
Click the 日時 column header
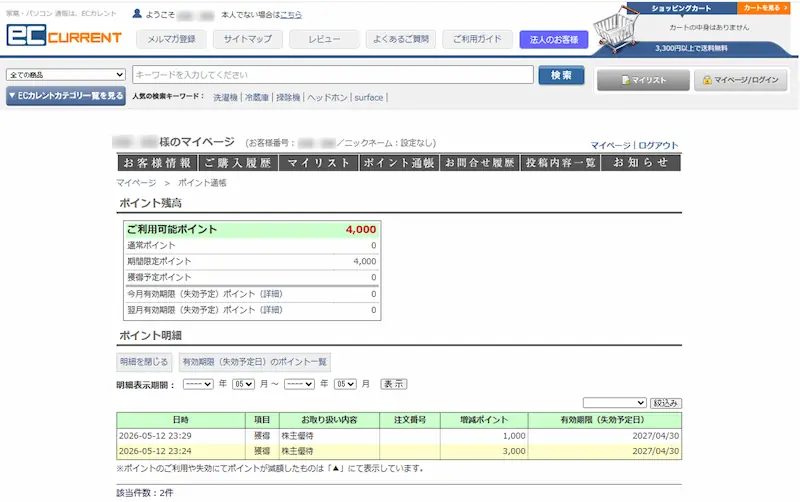[181, 420]
